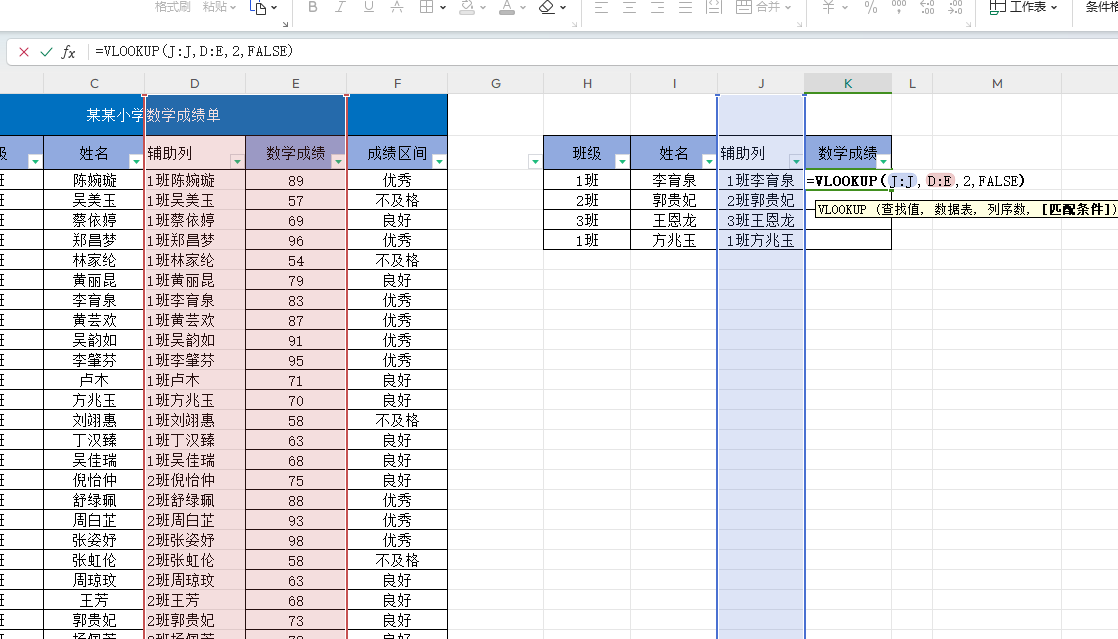Viewport: 1118px width, 639px height.
Task: Open filter dropdown for column K 数学成绩
Action: (x=883, y=162)
